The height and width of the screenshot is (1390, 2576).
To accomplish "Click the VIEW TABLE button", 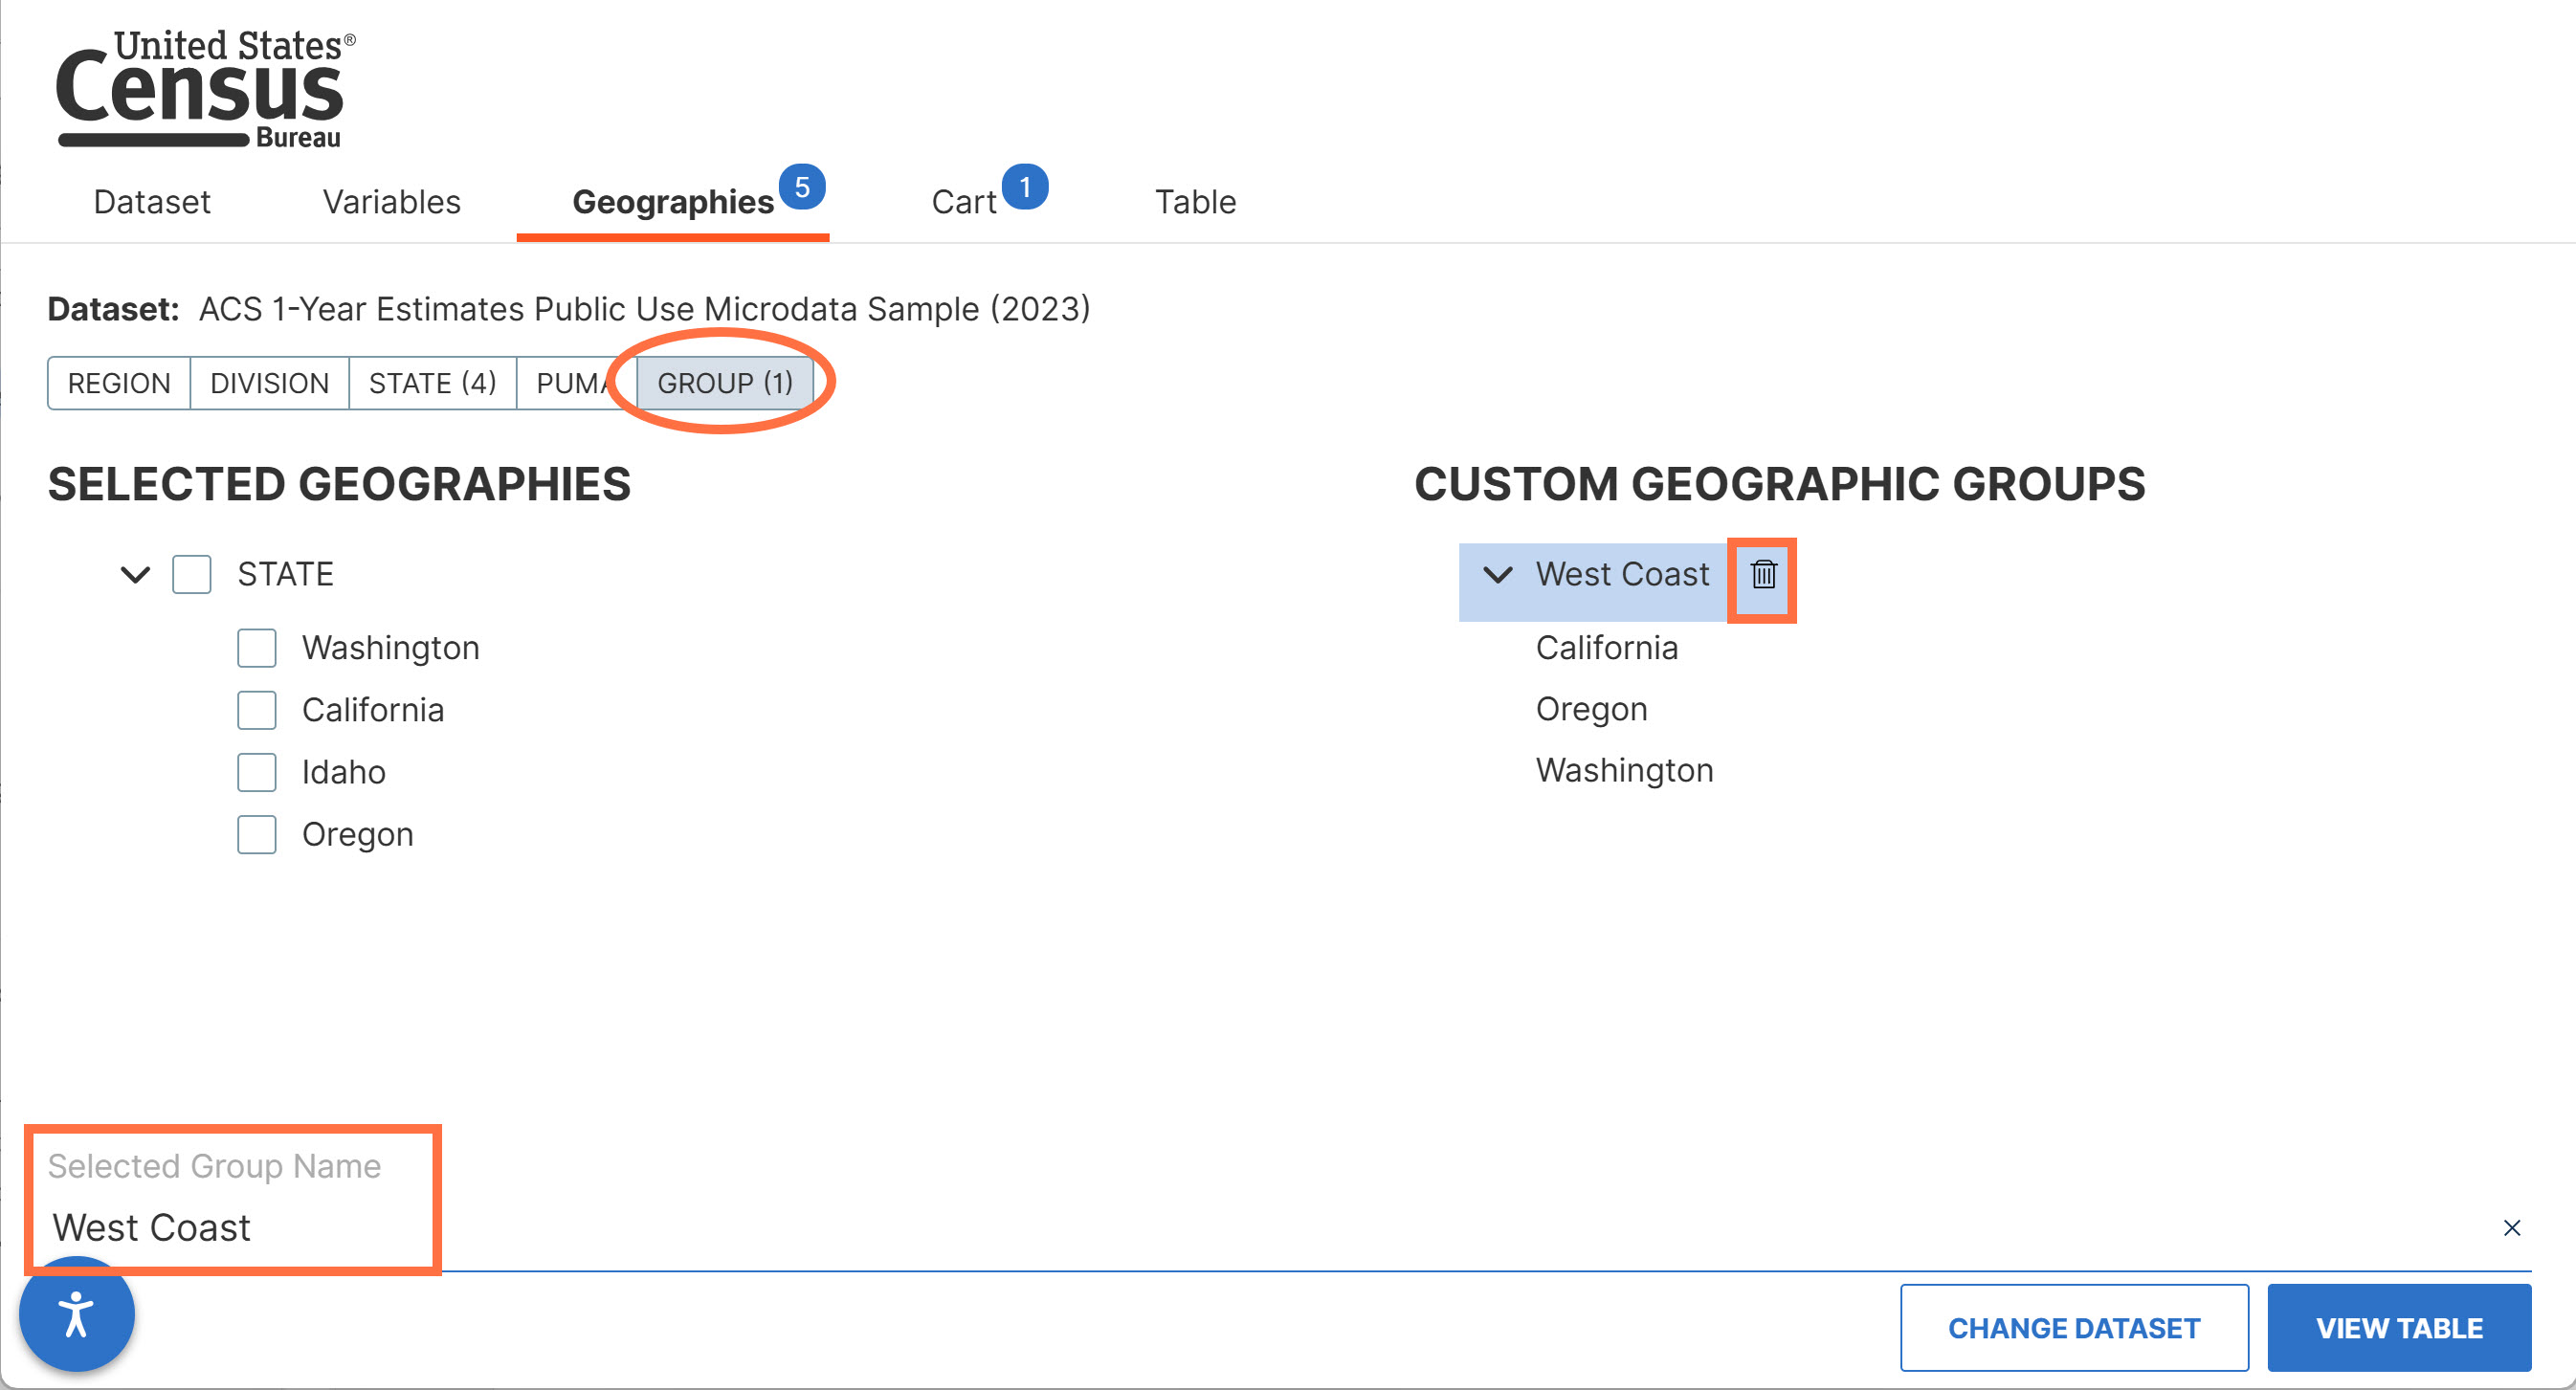I will [x=2399, y=1328].
